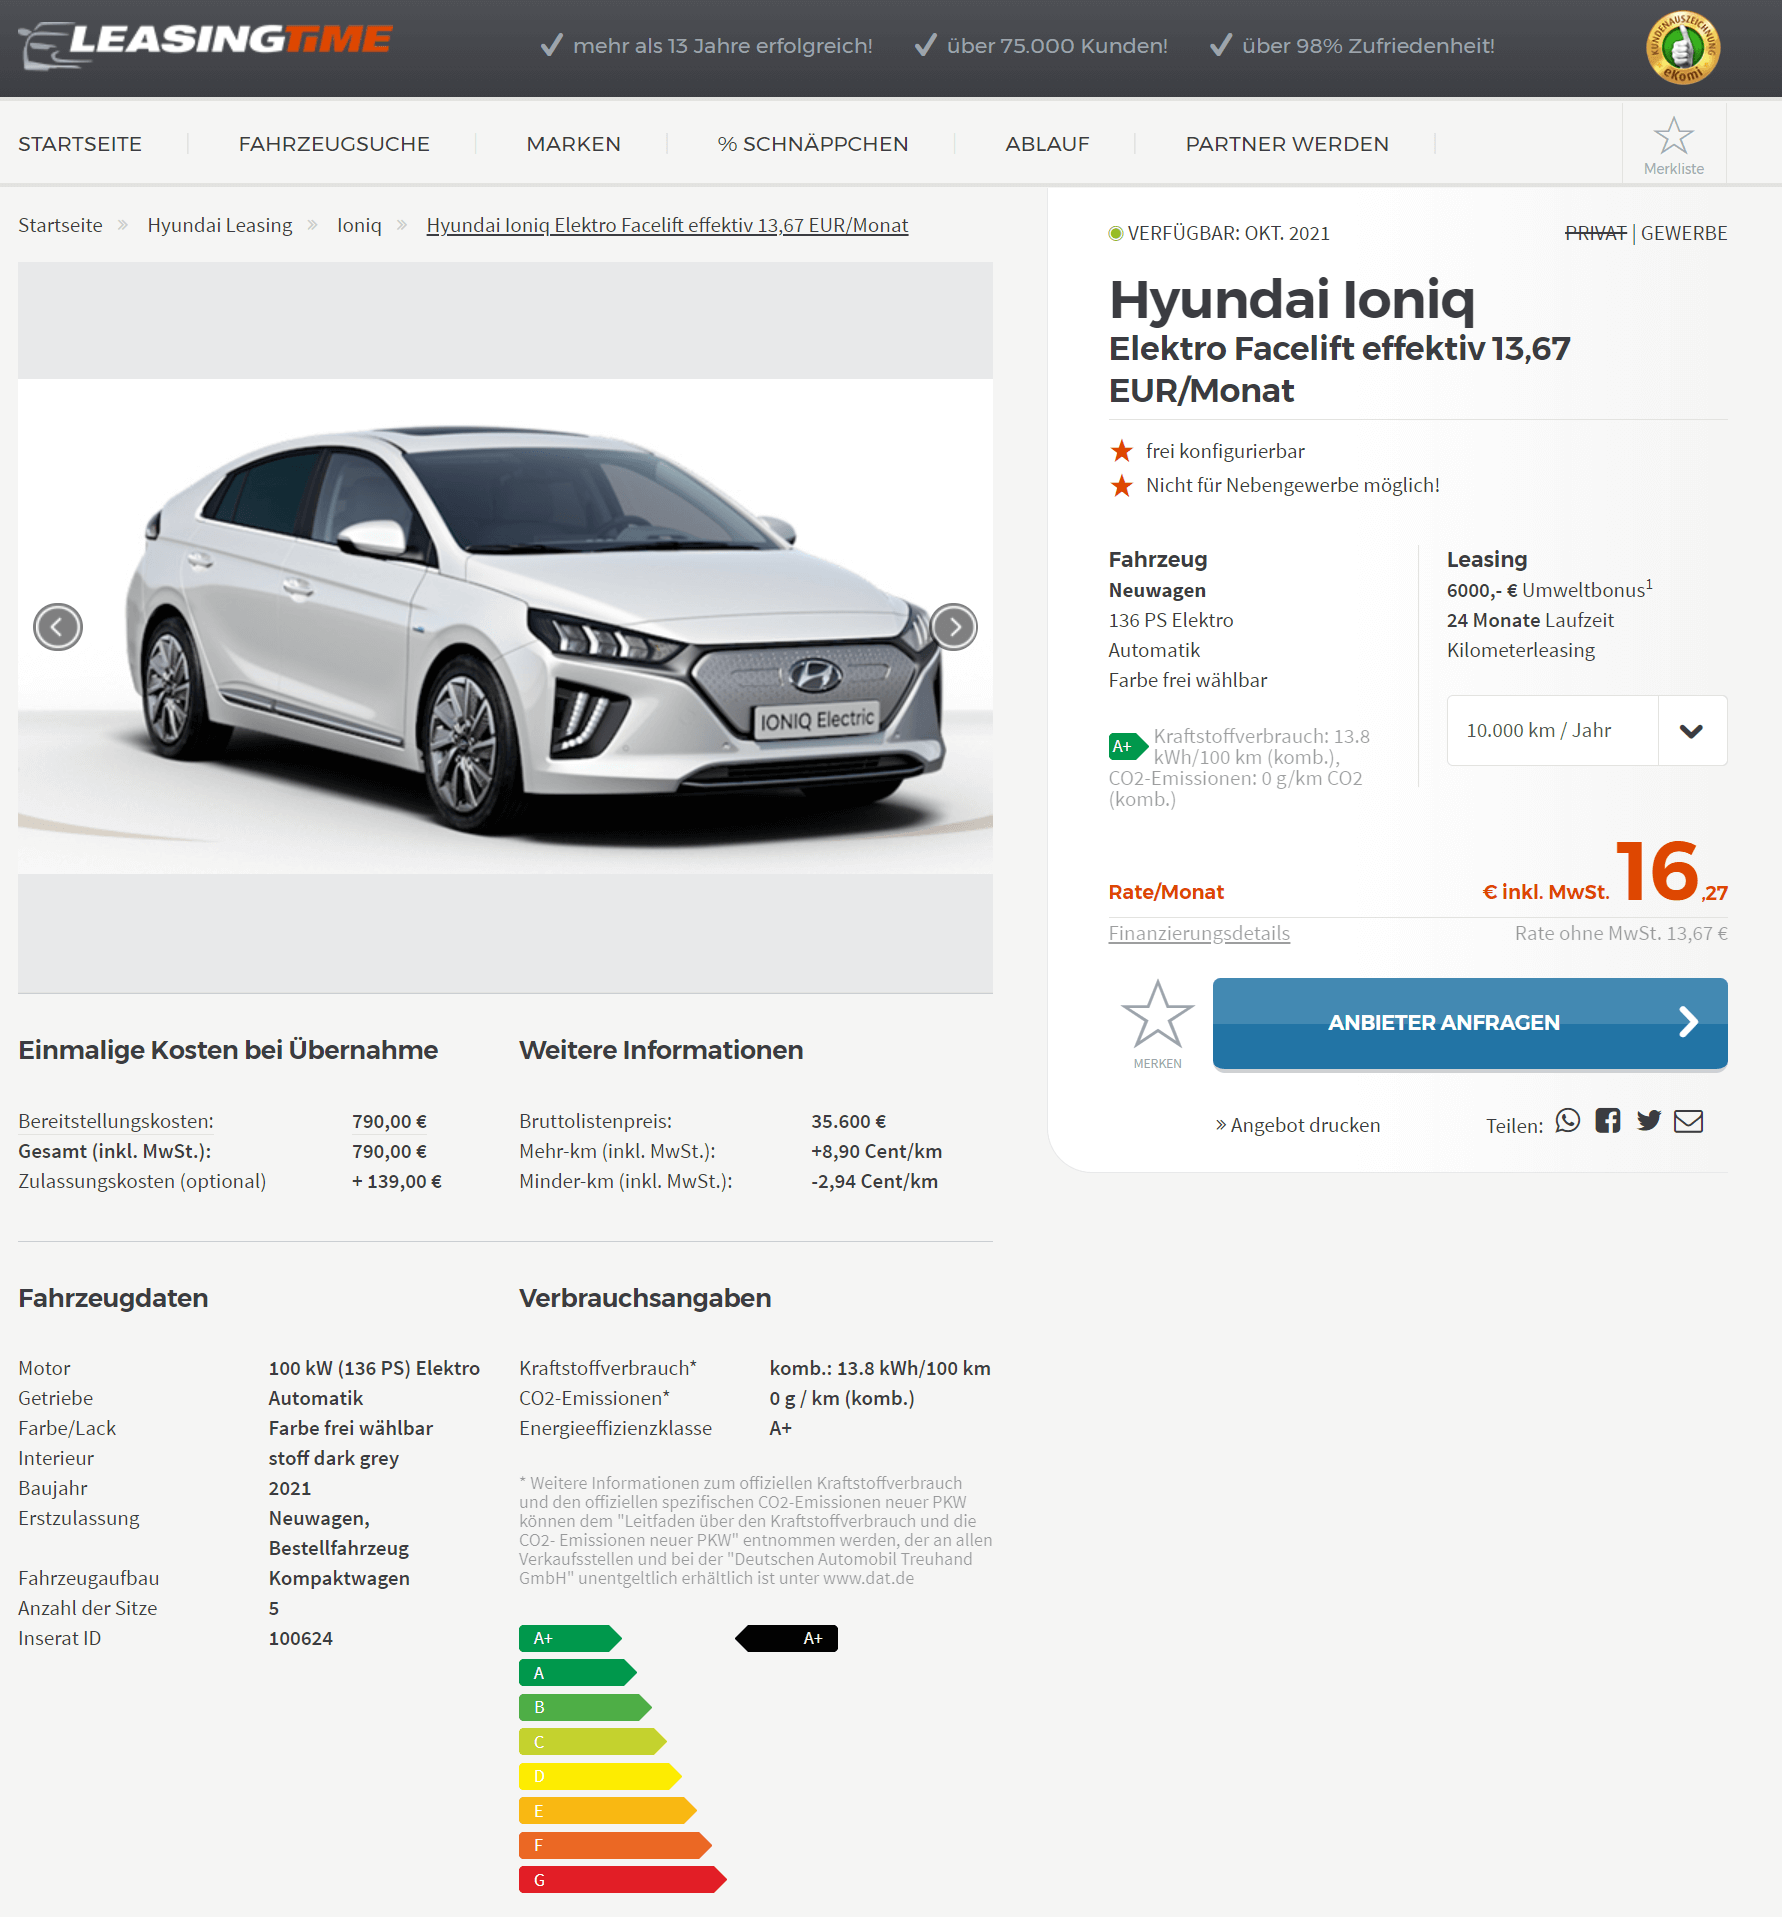1782x1917 pixels.
Task: Click 'frei konfigurierbar' feature line
Action: 1225,451
